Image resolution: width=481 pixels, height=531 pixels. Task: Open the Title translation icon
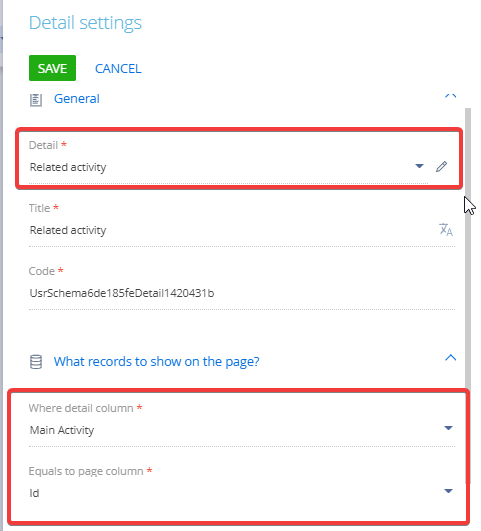(x=446, y=230)
